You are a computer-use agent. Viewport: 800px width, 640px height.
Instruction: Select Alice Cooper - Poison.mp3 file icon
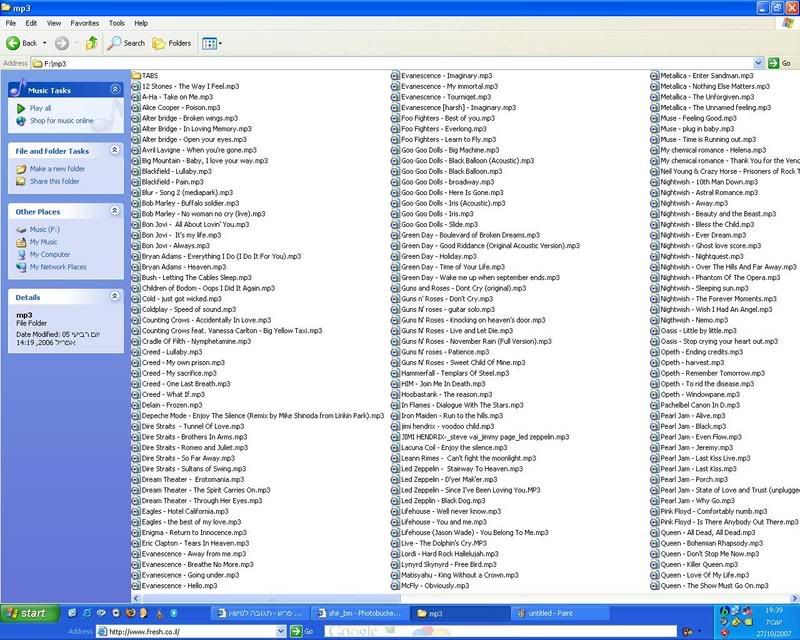pyautogui.click(x=136, y=108)
